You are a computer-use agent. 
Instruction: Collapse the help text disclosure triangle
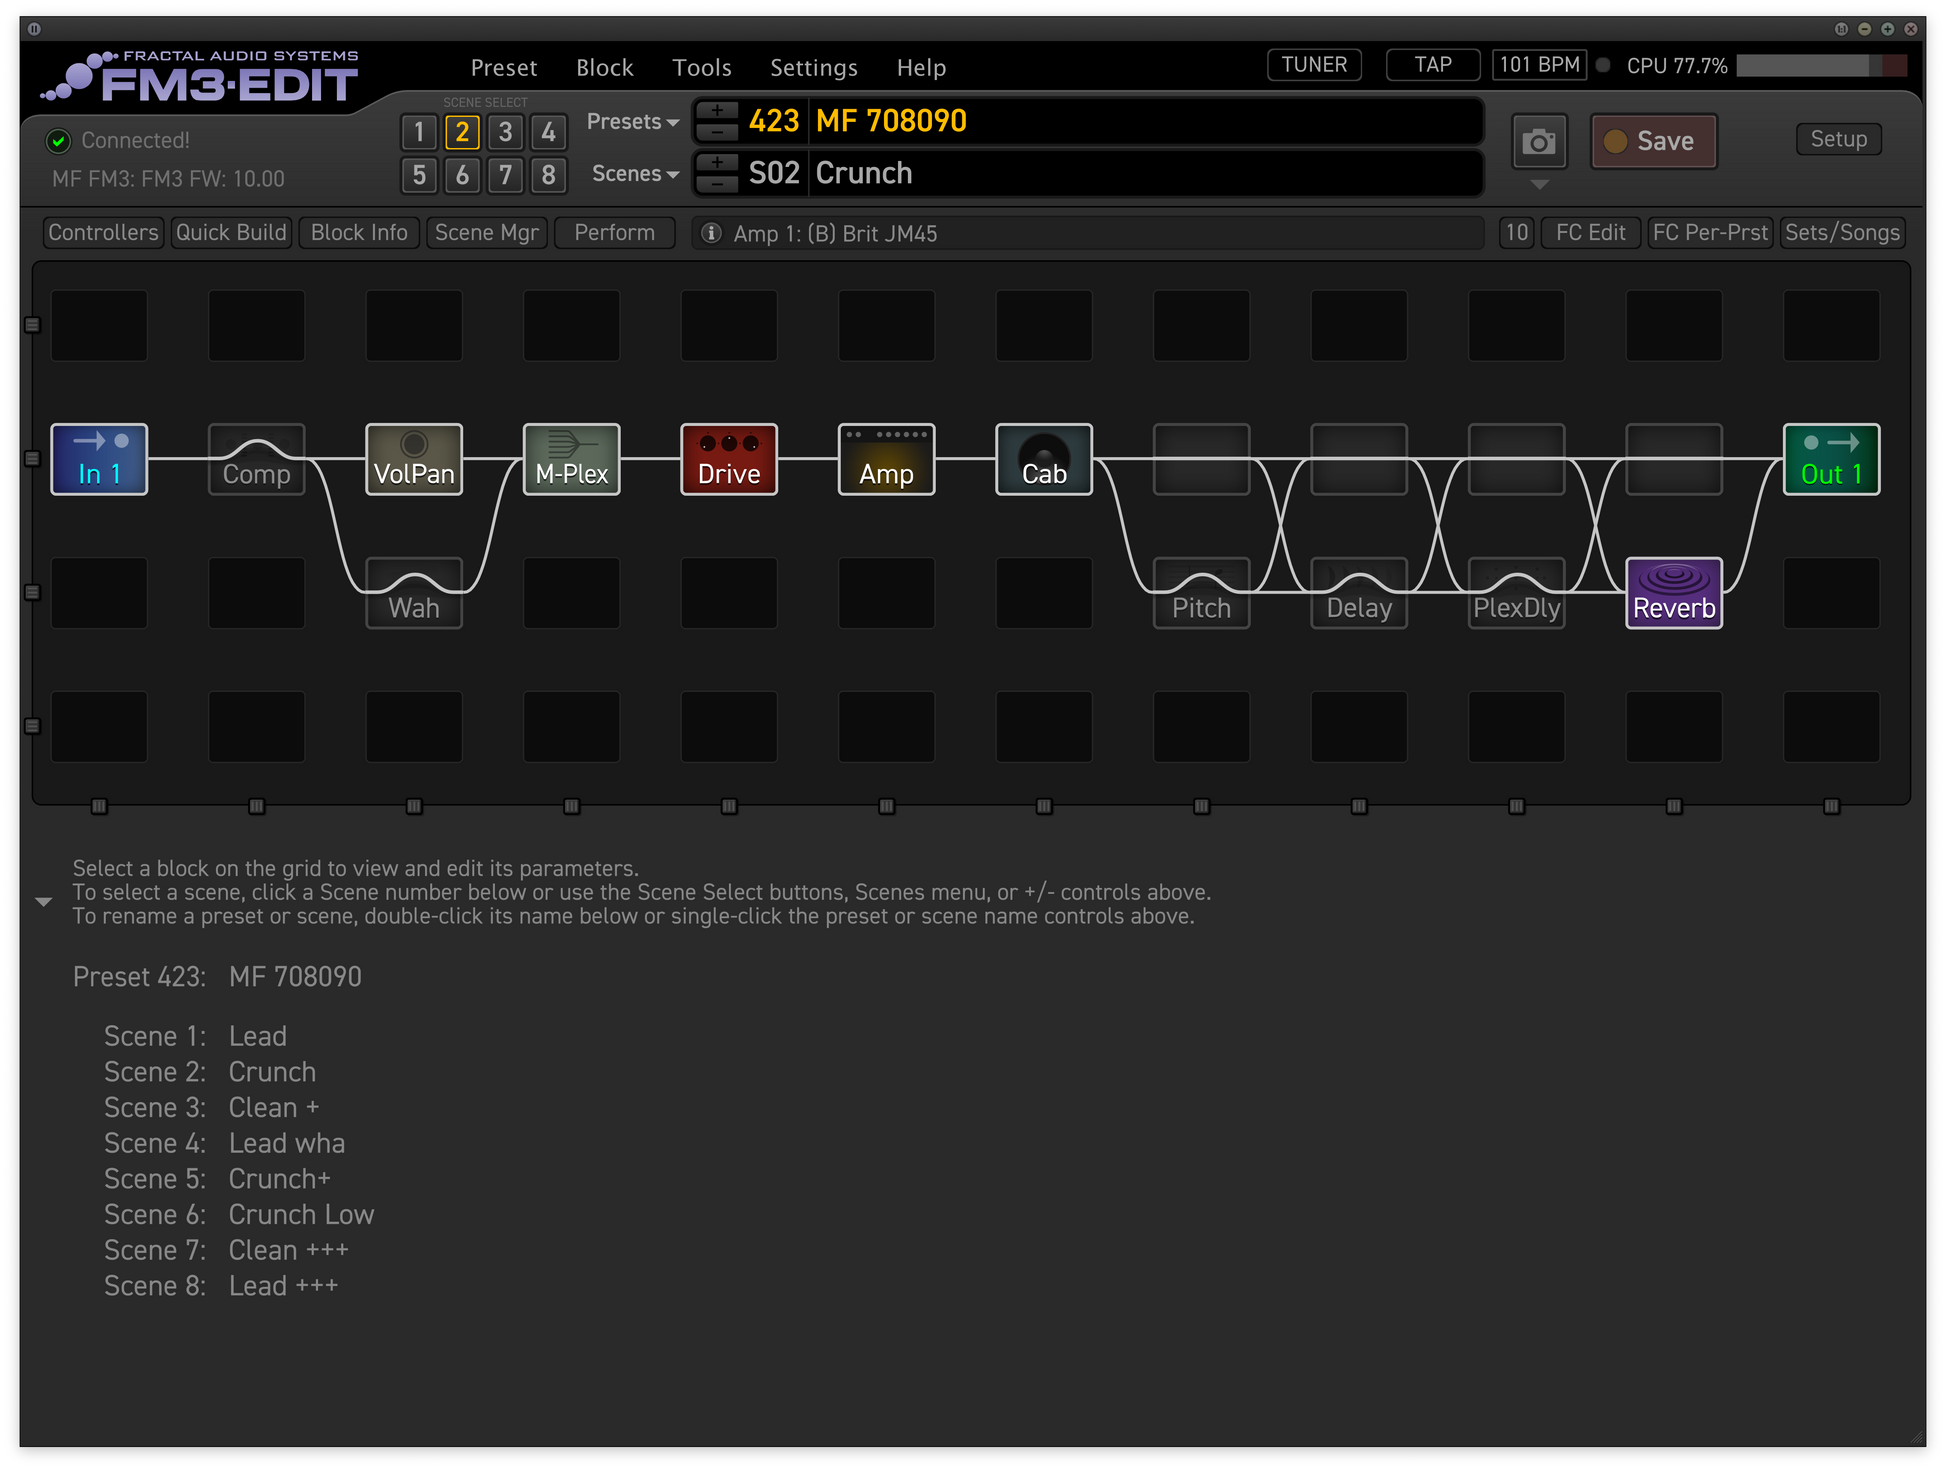44,901
